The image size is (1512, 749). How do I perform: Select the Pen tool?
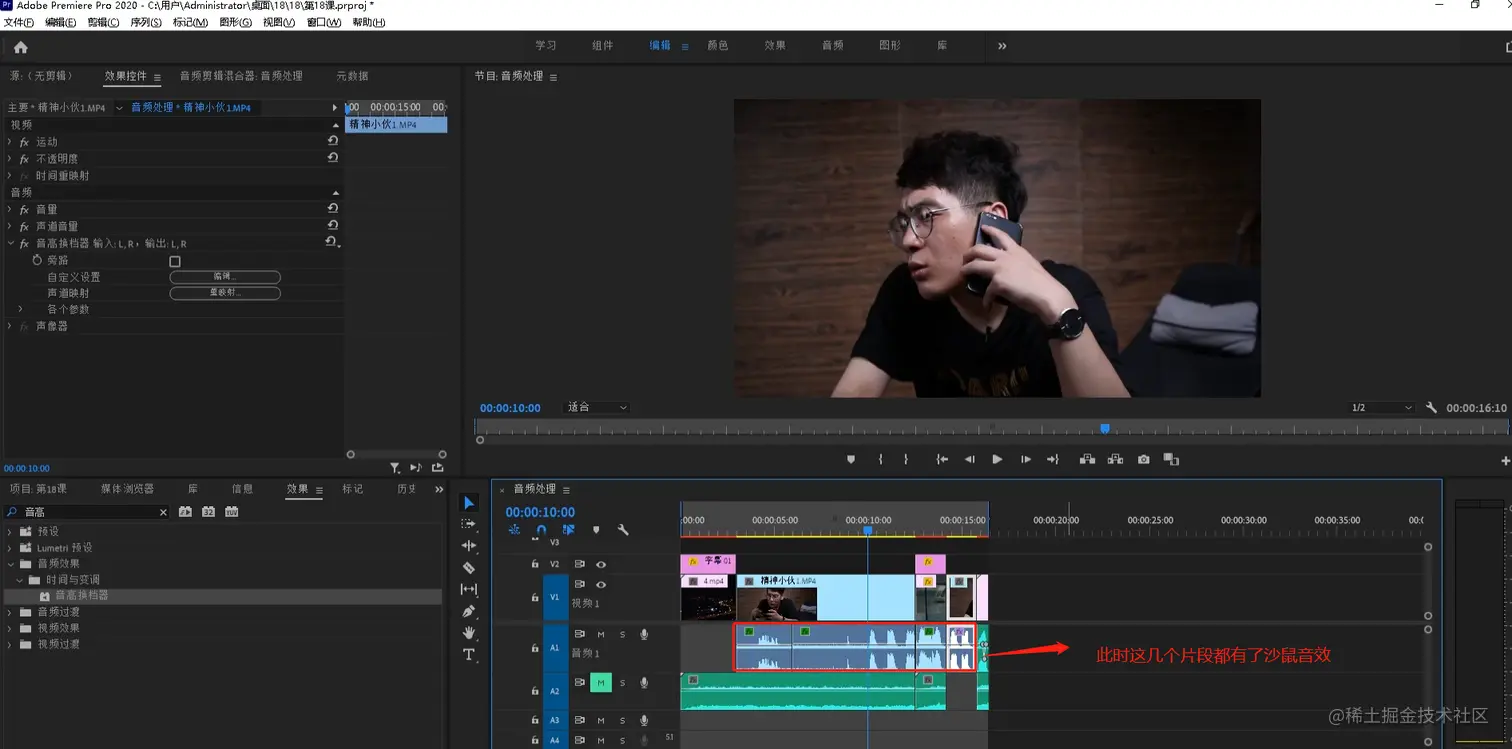tap(469, 611)
